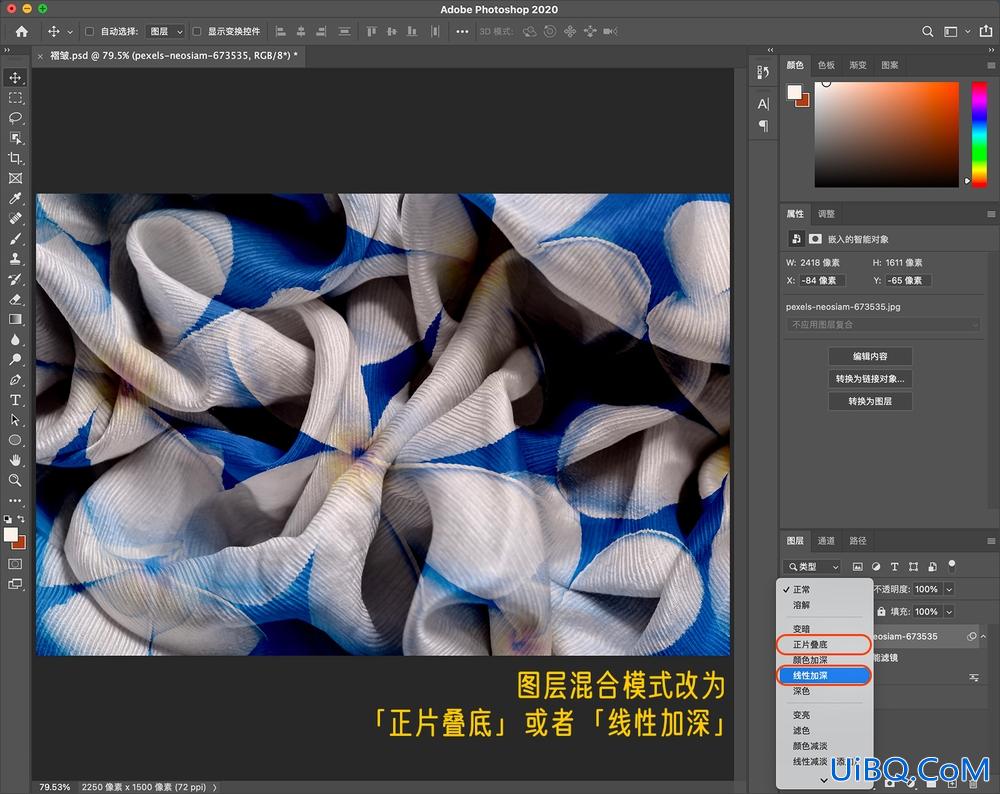Toggle Quick Mask mode
The height and width of the screenshot is (794, 1000).
coord(15,564)
